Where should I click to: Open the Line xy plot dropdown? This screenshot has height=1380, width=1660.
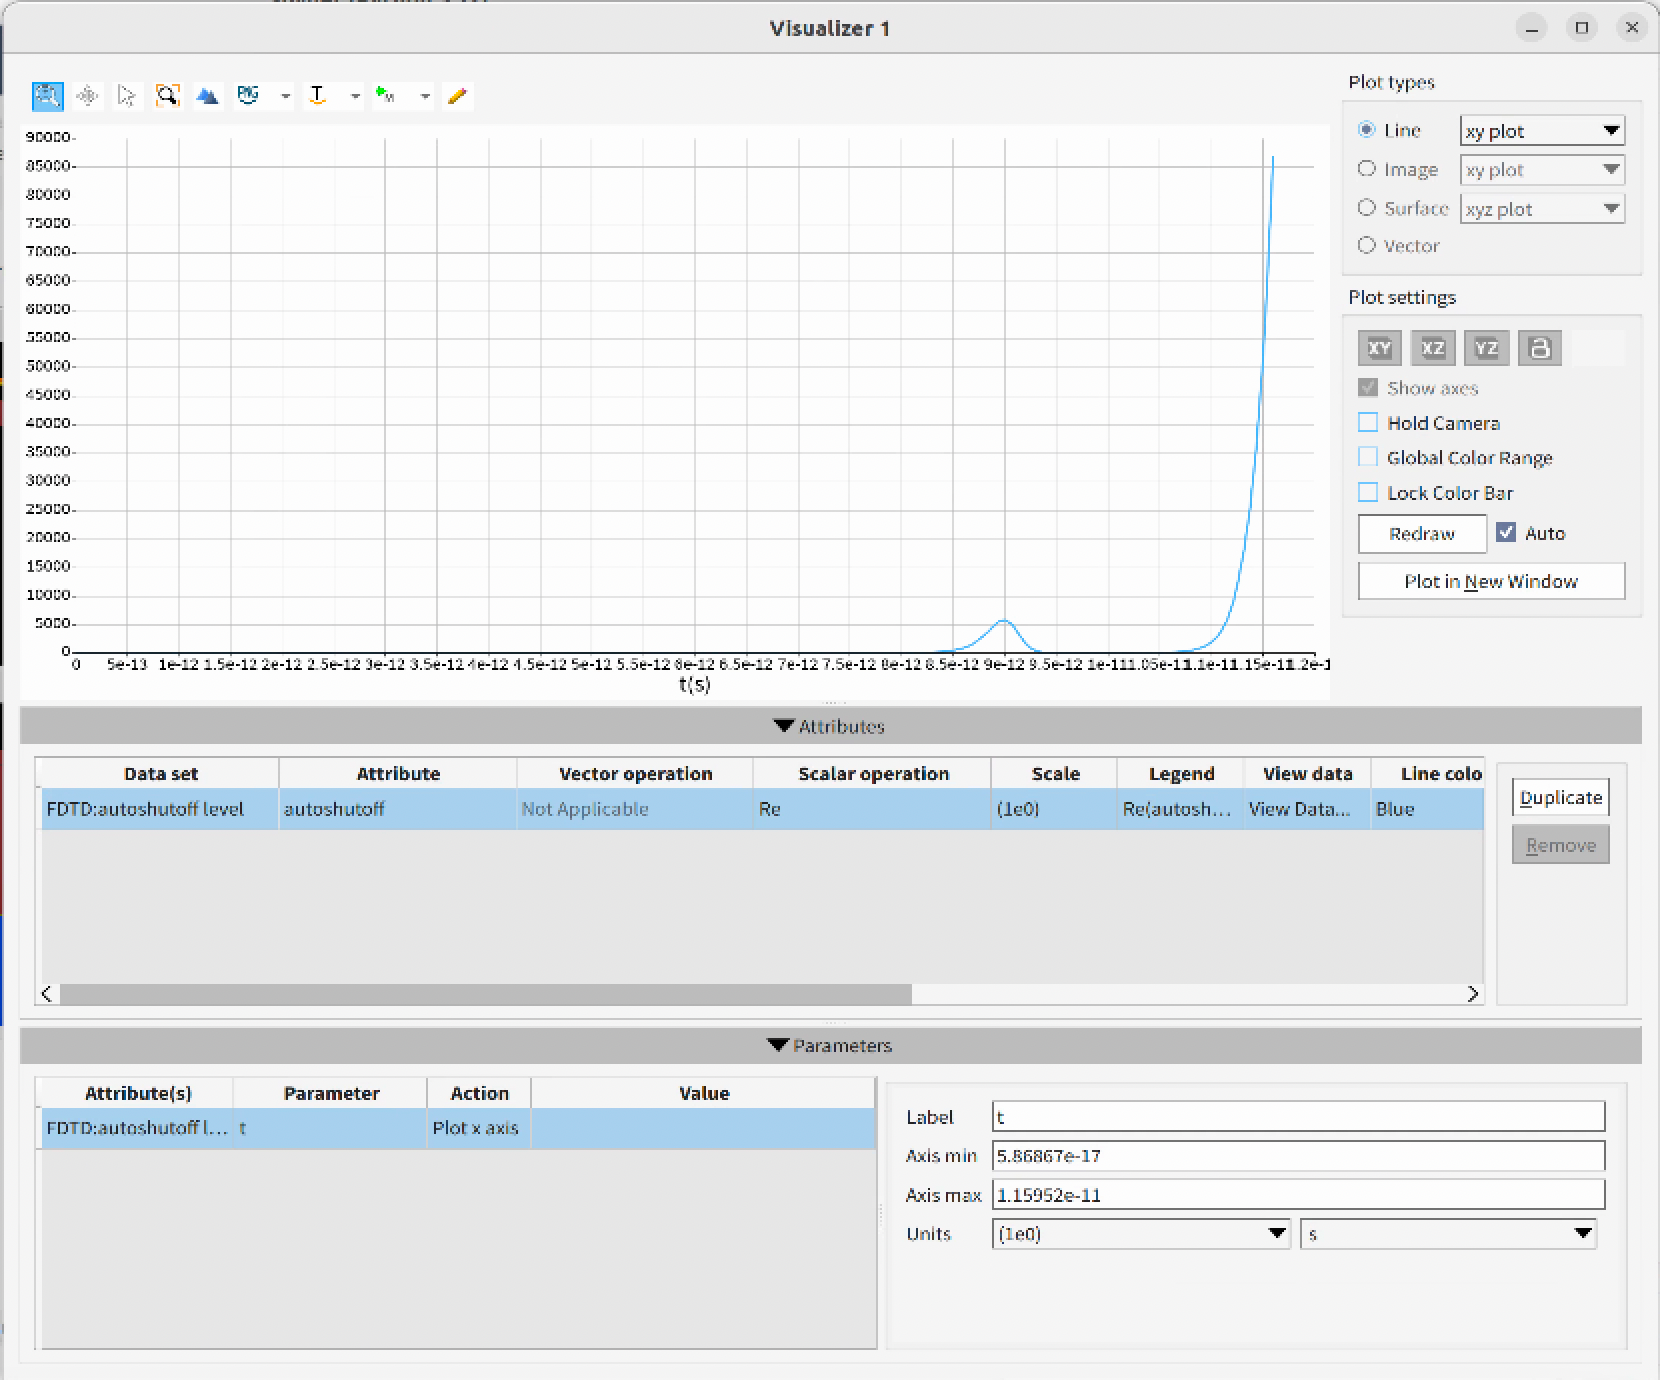point(1541,131)
